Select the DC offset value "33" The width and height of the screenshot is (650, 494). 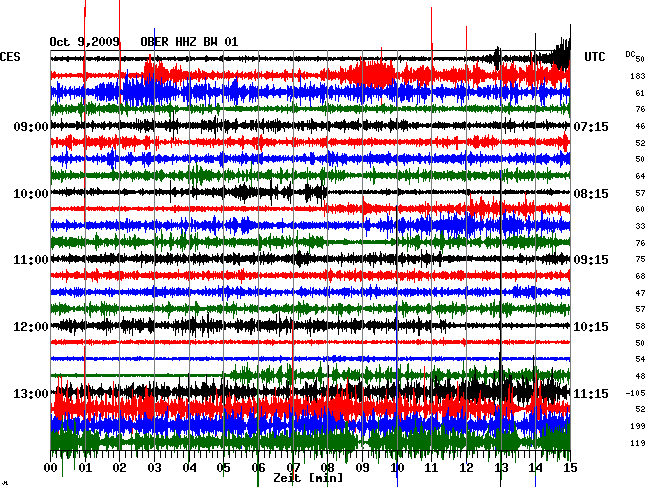pos(640,226)
